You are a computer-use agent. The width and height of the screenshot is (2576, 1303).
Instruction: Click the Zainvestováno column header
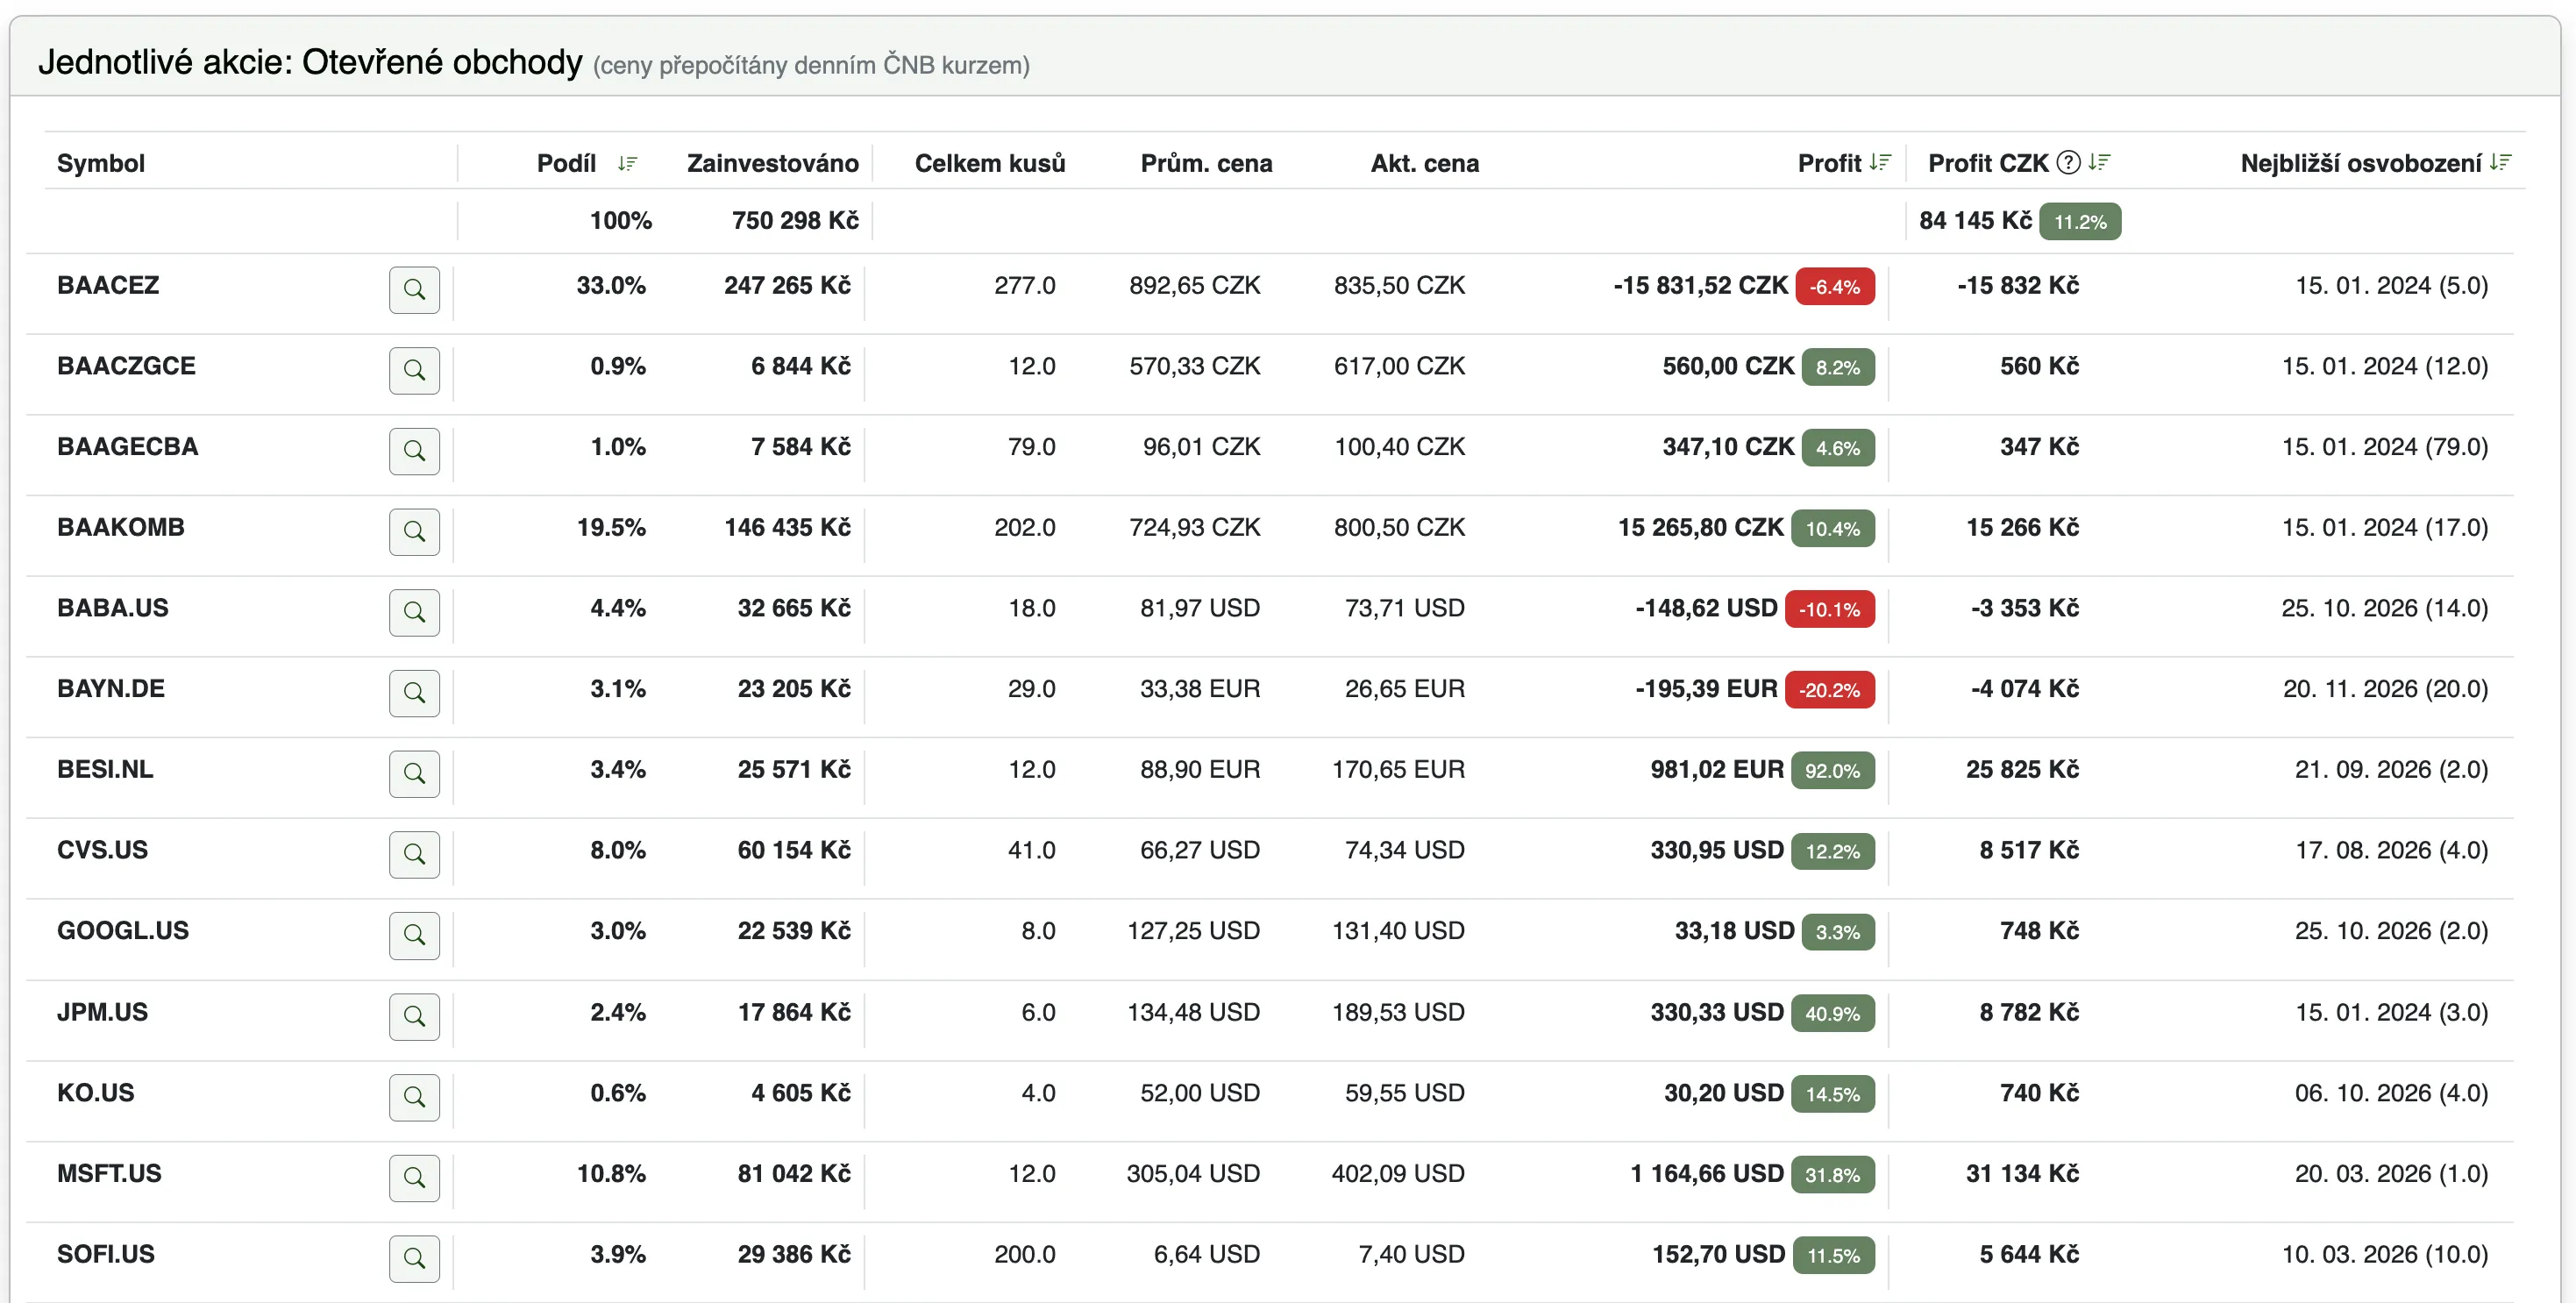pos(772,163)
